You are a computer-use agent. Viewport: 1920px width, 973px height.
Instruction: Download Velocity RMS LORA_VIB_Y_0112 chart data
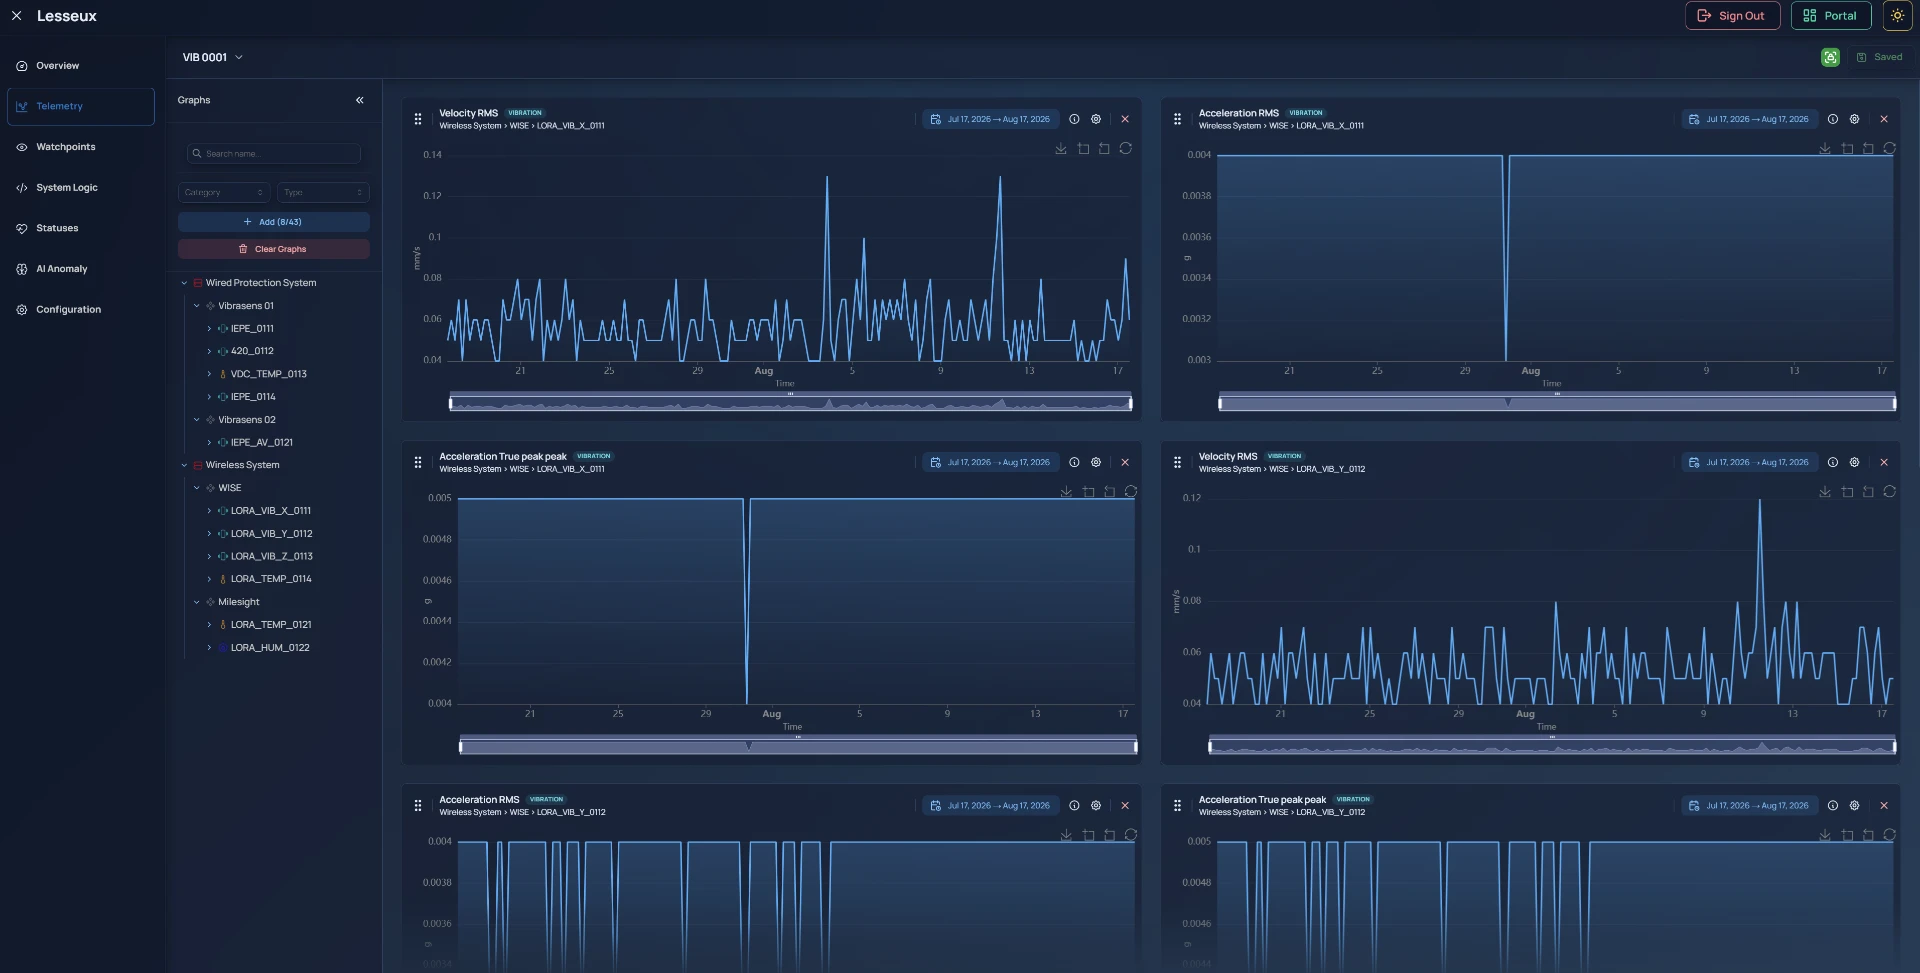(x=1825, y=491)
